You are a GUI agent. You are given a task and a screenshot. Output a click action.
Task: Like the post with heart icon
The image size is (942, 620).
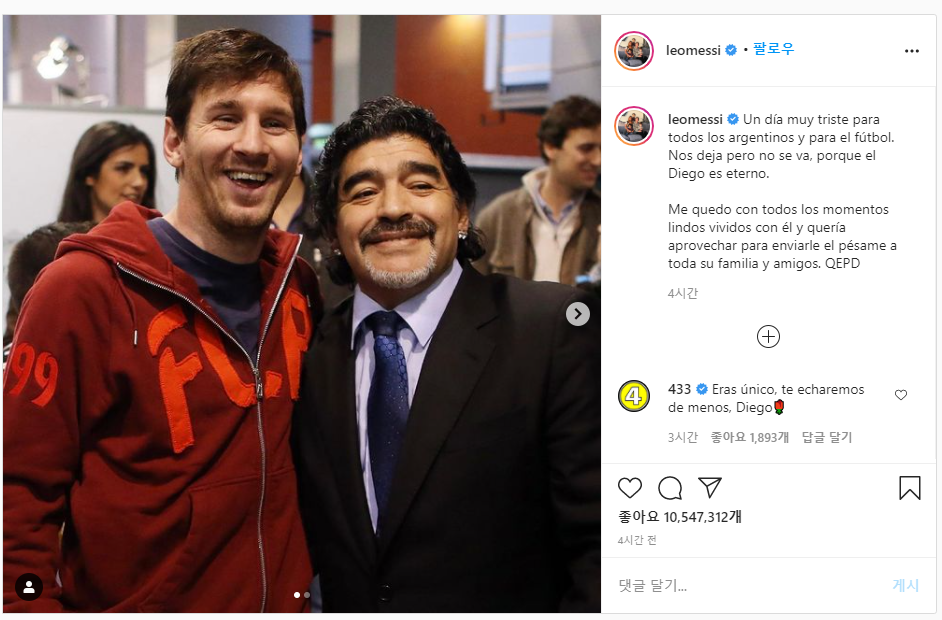630,488
